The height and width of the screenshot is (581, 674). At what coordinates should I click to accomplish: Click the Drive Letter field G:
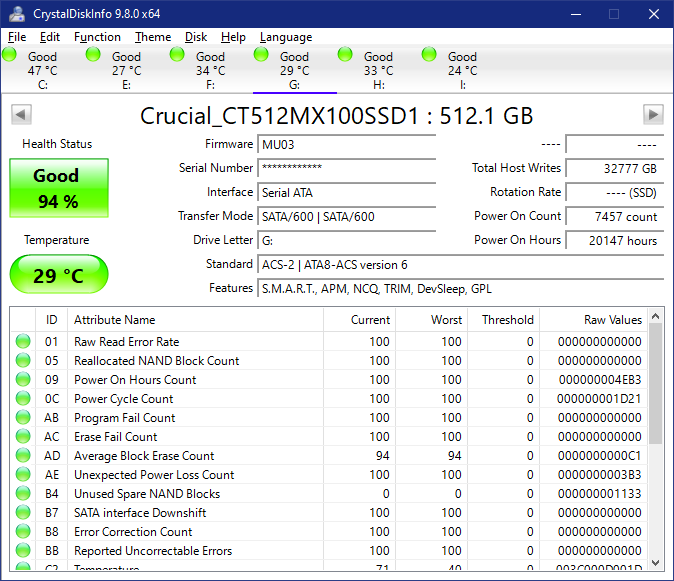pos(346,240)
